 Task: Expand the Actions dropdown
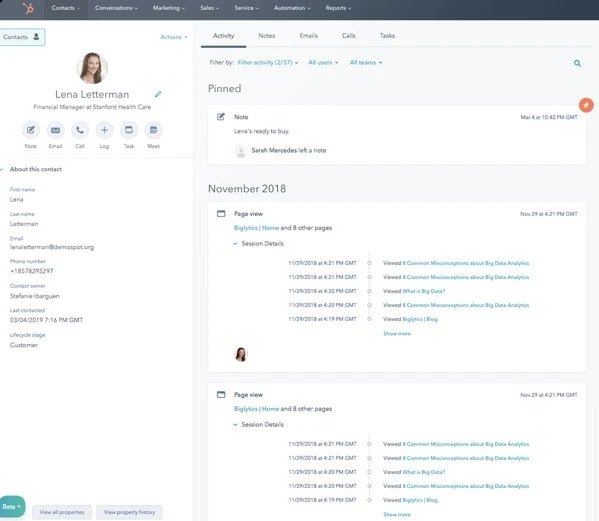click(x=174, y=37)
